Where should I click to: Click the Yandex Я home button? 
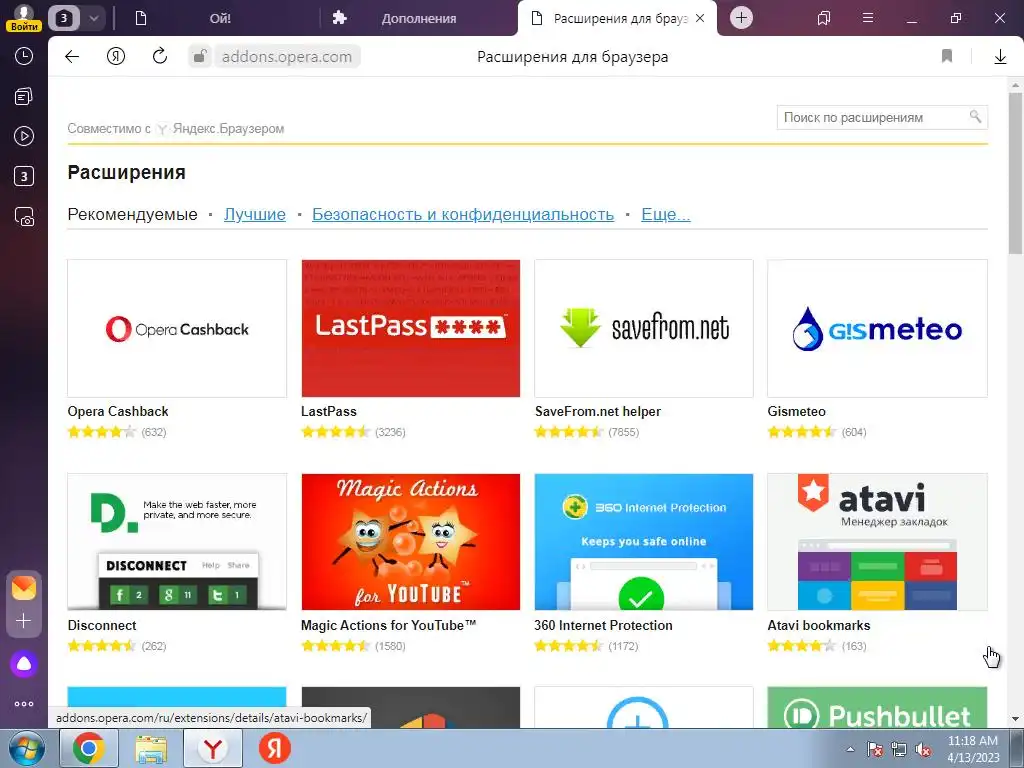(116, 57)
